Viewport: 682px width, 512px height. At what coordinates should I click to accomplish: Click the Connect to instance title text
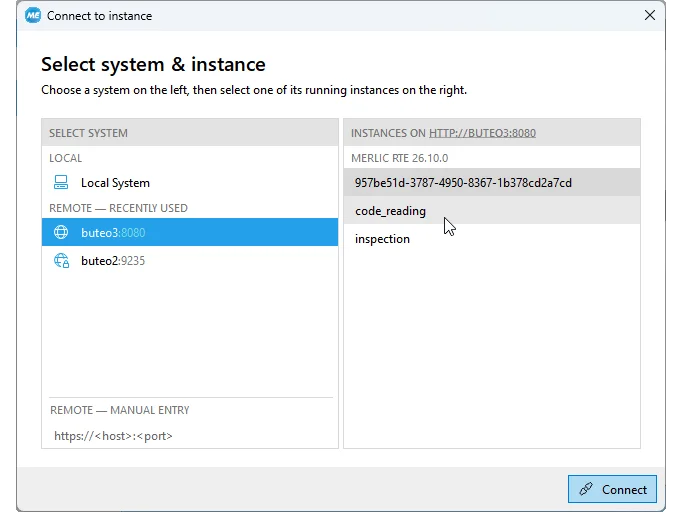pos(100,16)
